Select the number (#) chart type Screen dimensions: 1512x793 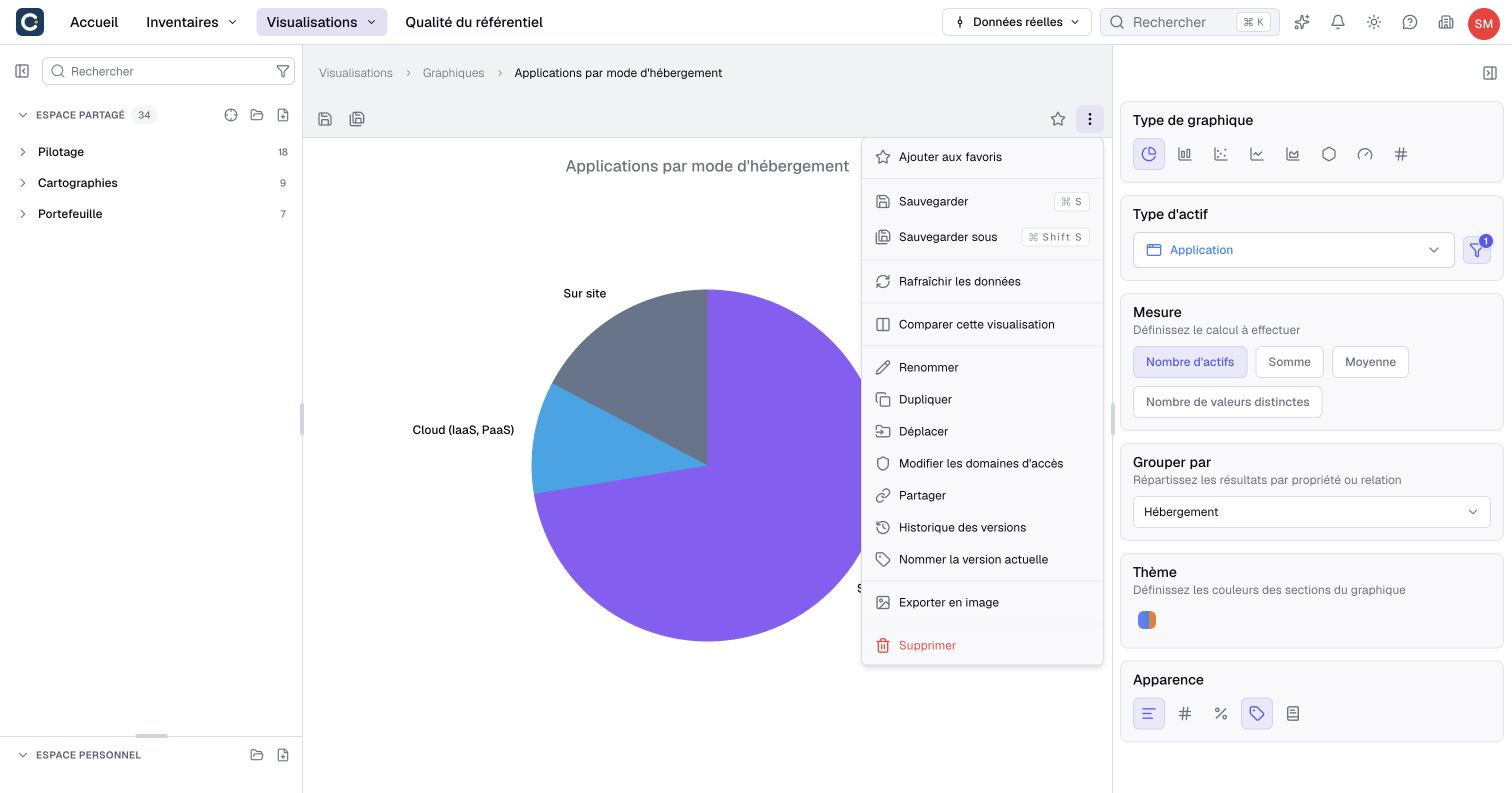click(1401, 154)
